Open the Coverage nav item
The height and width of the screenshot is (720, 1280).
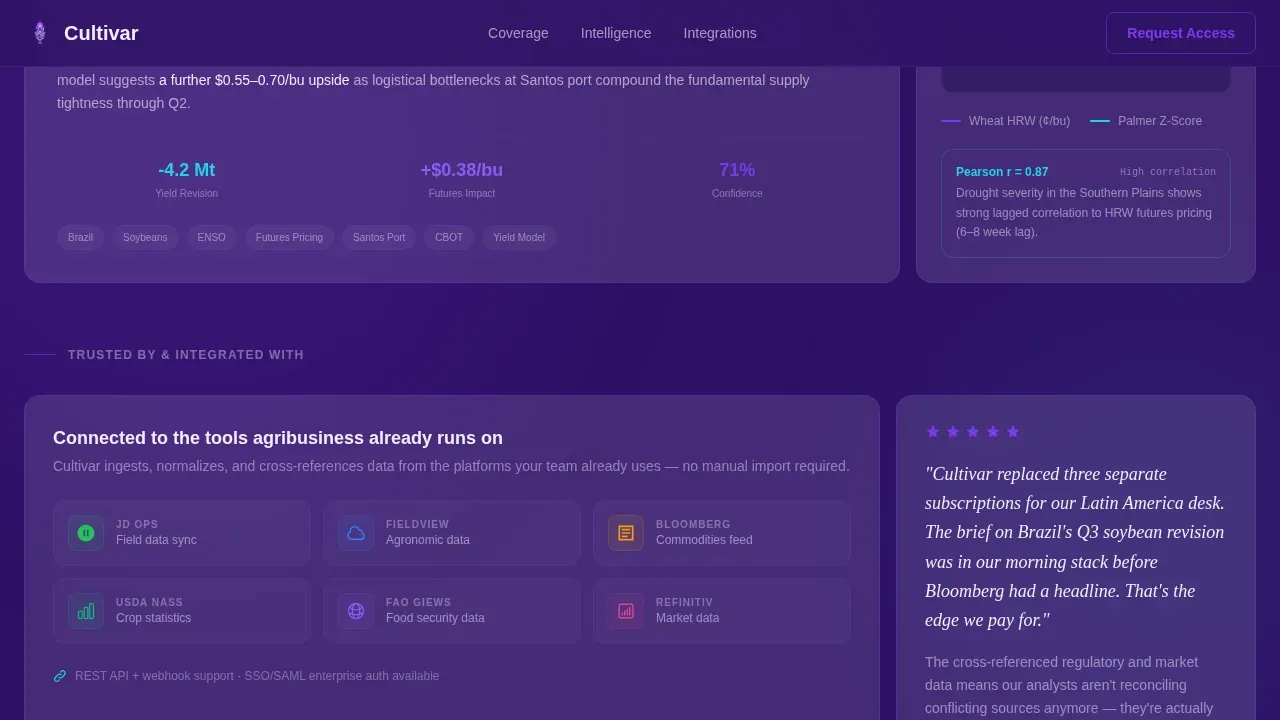pyautogui.click(x=518, y=33)
